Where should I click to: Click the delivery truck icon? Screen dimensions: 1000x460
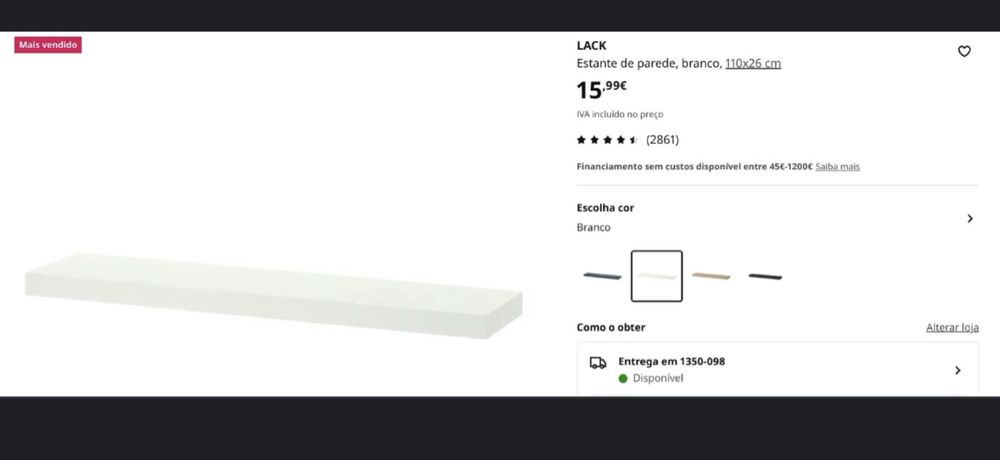(598, 363)
